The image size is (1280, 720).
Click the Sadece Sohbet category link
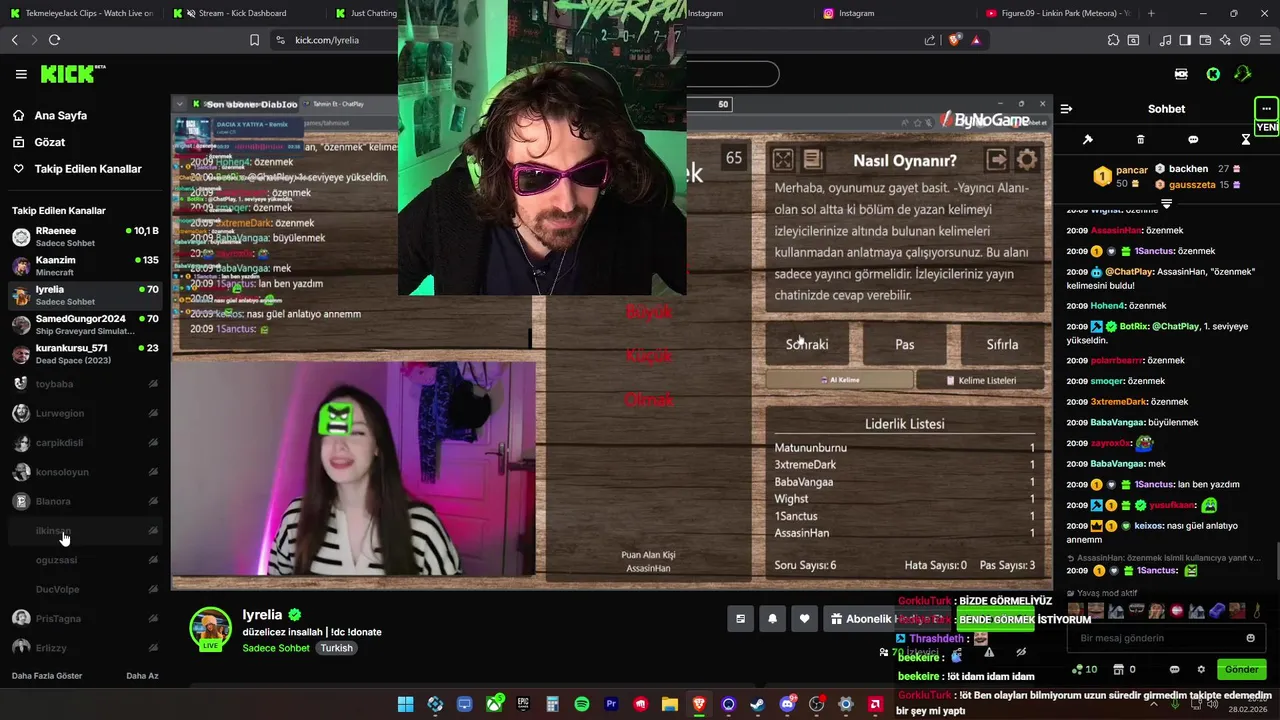coord(276,648)
